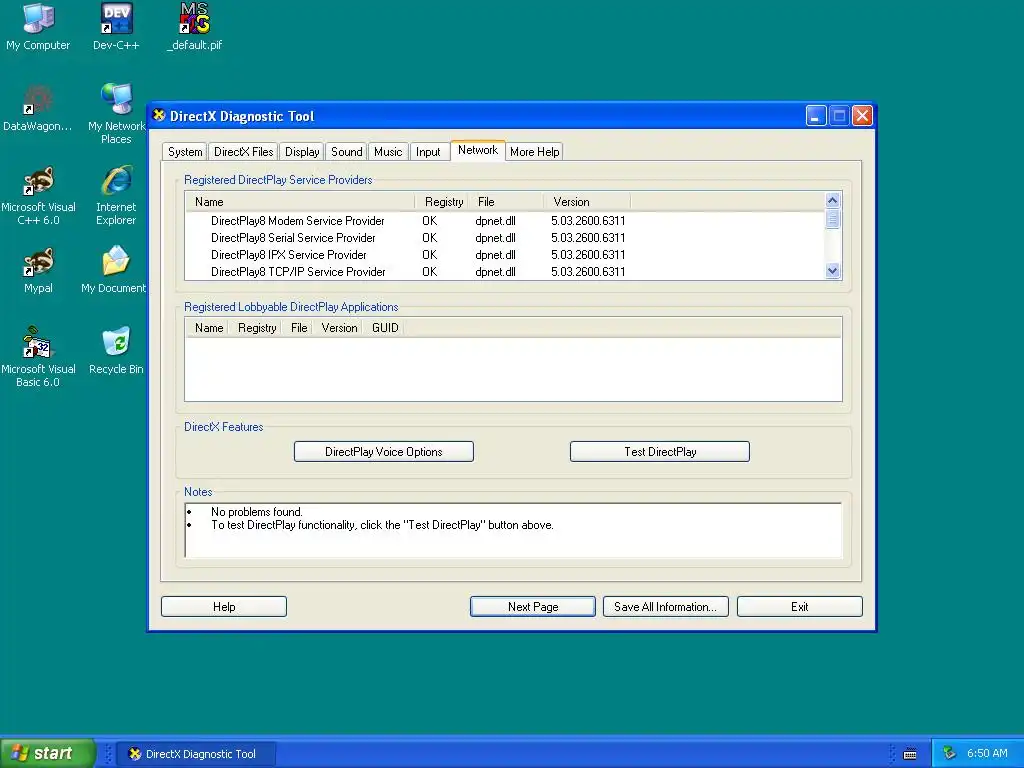Open My Network Places icon

coord(116,113)
